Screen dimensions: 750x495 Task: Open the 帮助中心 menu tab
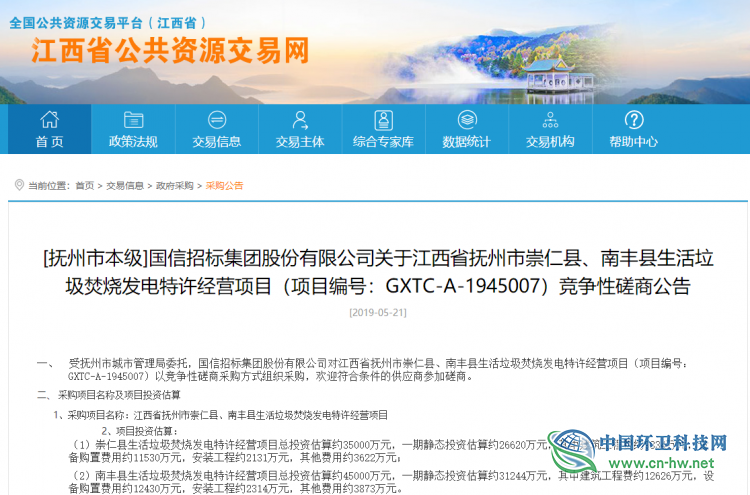[x=634, y=129]
